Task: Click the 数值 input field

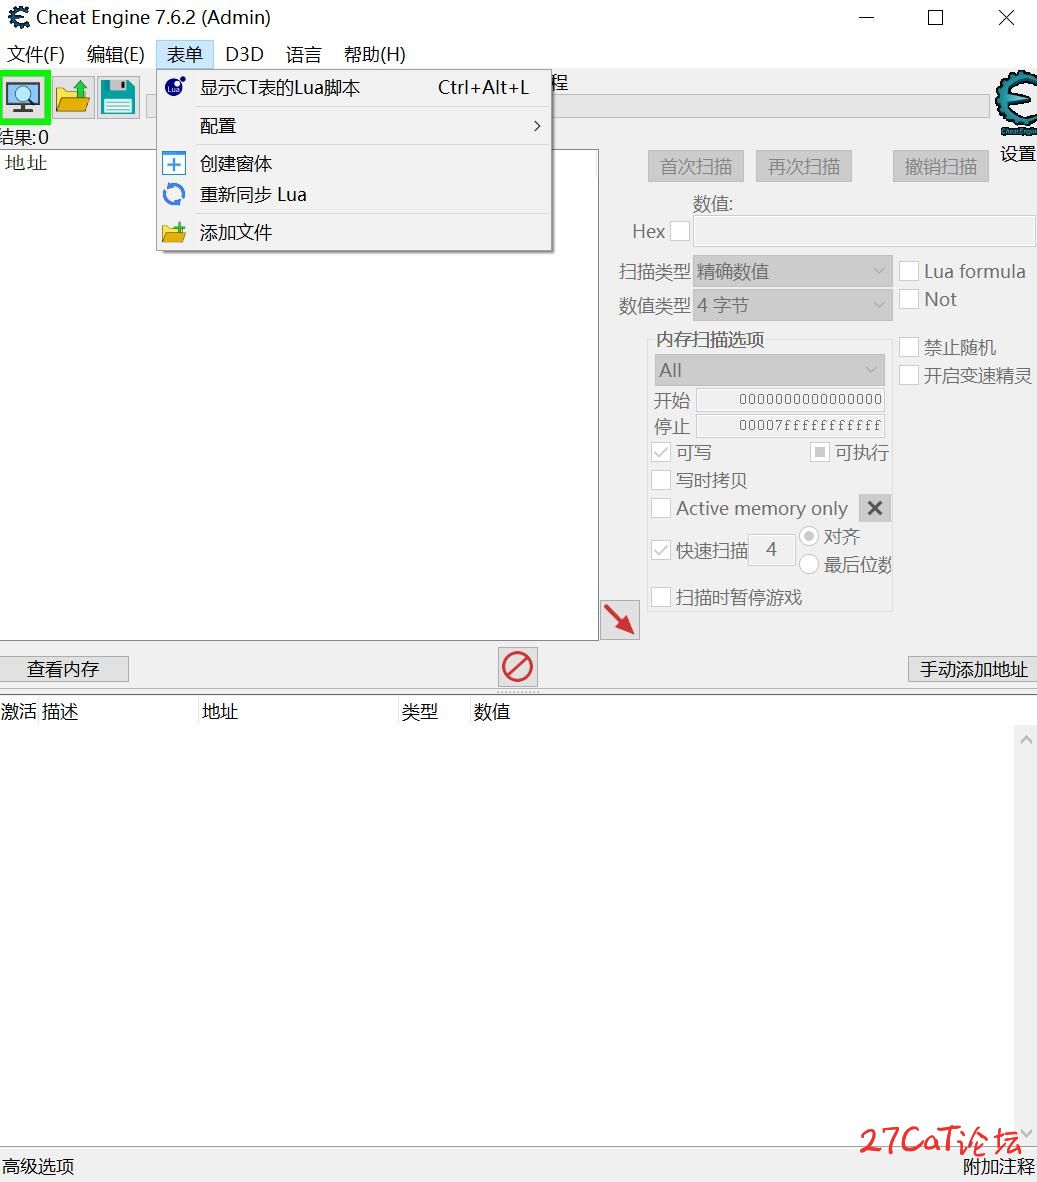Action: (x=864, y=231)
